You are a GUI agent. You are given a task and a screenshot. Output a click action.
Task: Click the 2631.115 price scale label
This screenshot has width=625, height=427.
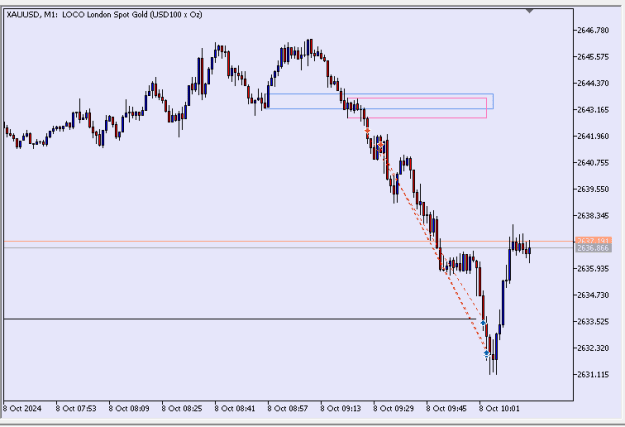(593, 374)
